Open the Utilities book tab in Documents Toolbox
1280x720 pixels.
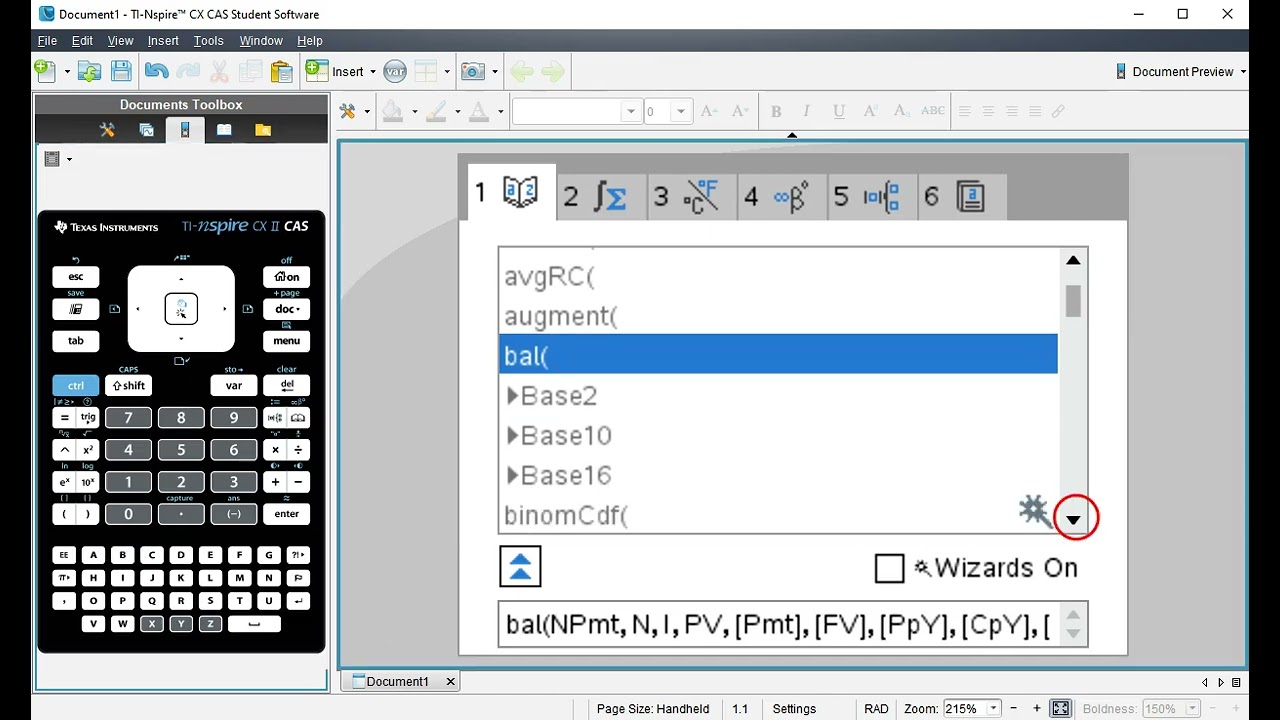click(x=224, y=130)
